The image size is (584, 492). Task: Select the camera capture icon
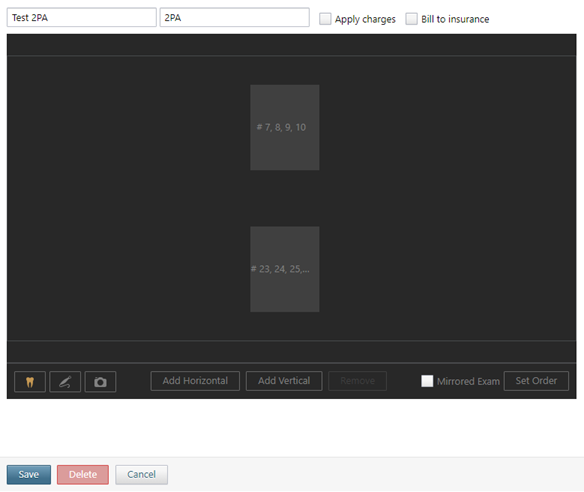(x=100, y=382)
